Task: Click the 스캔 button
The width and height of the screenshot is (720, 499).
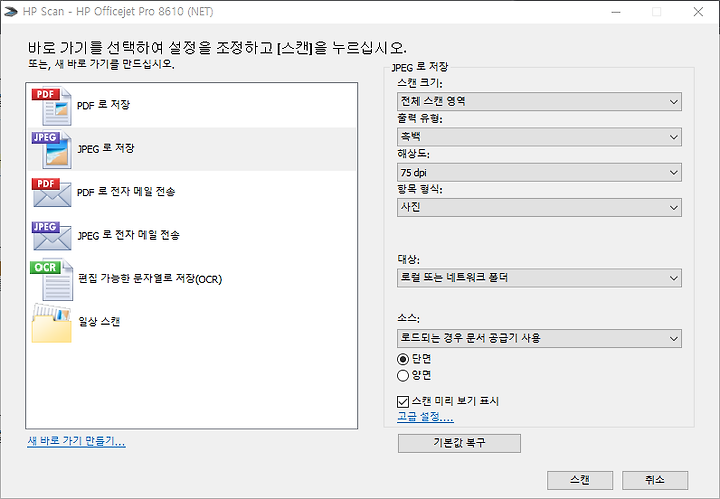Action: coord(580,480)
